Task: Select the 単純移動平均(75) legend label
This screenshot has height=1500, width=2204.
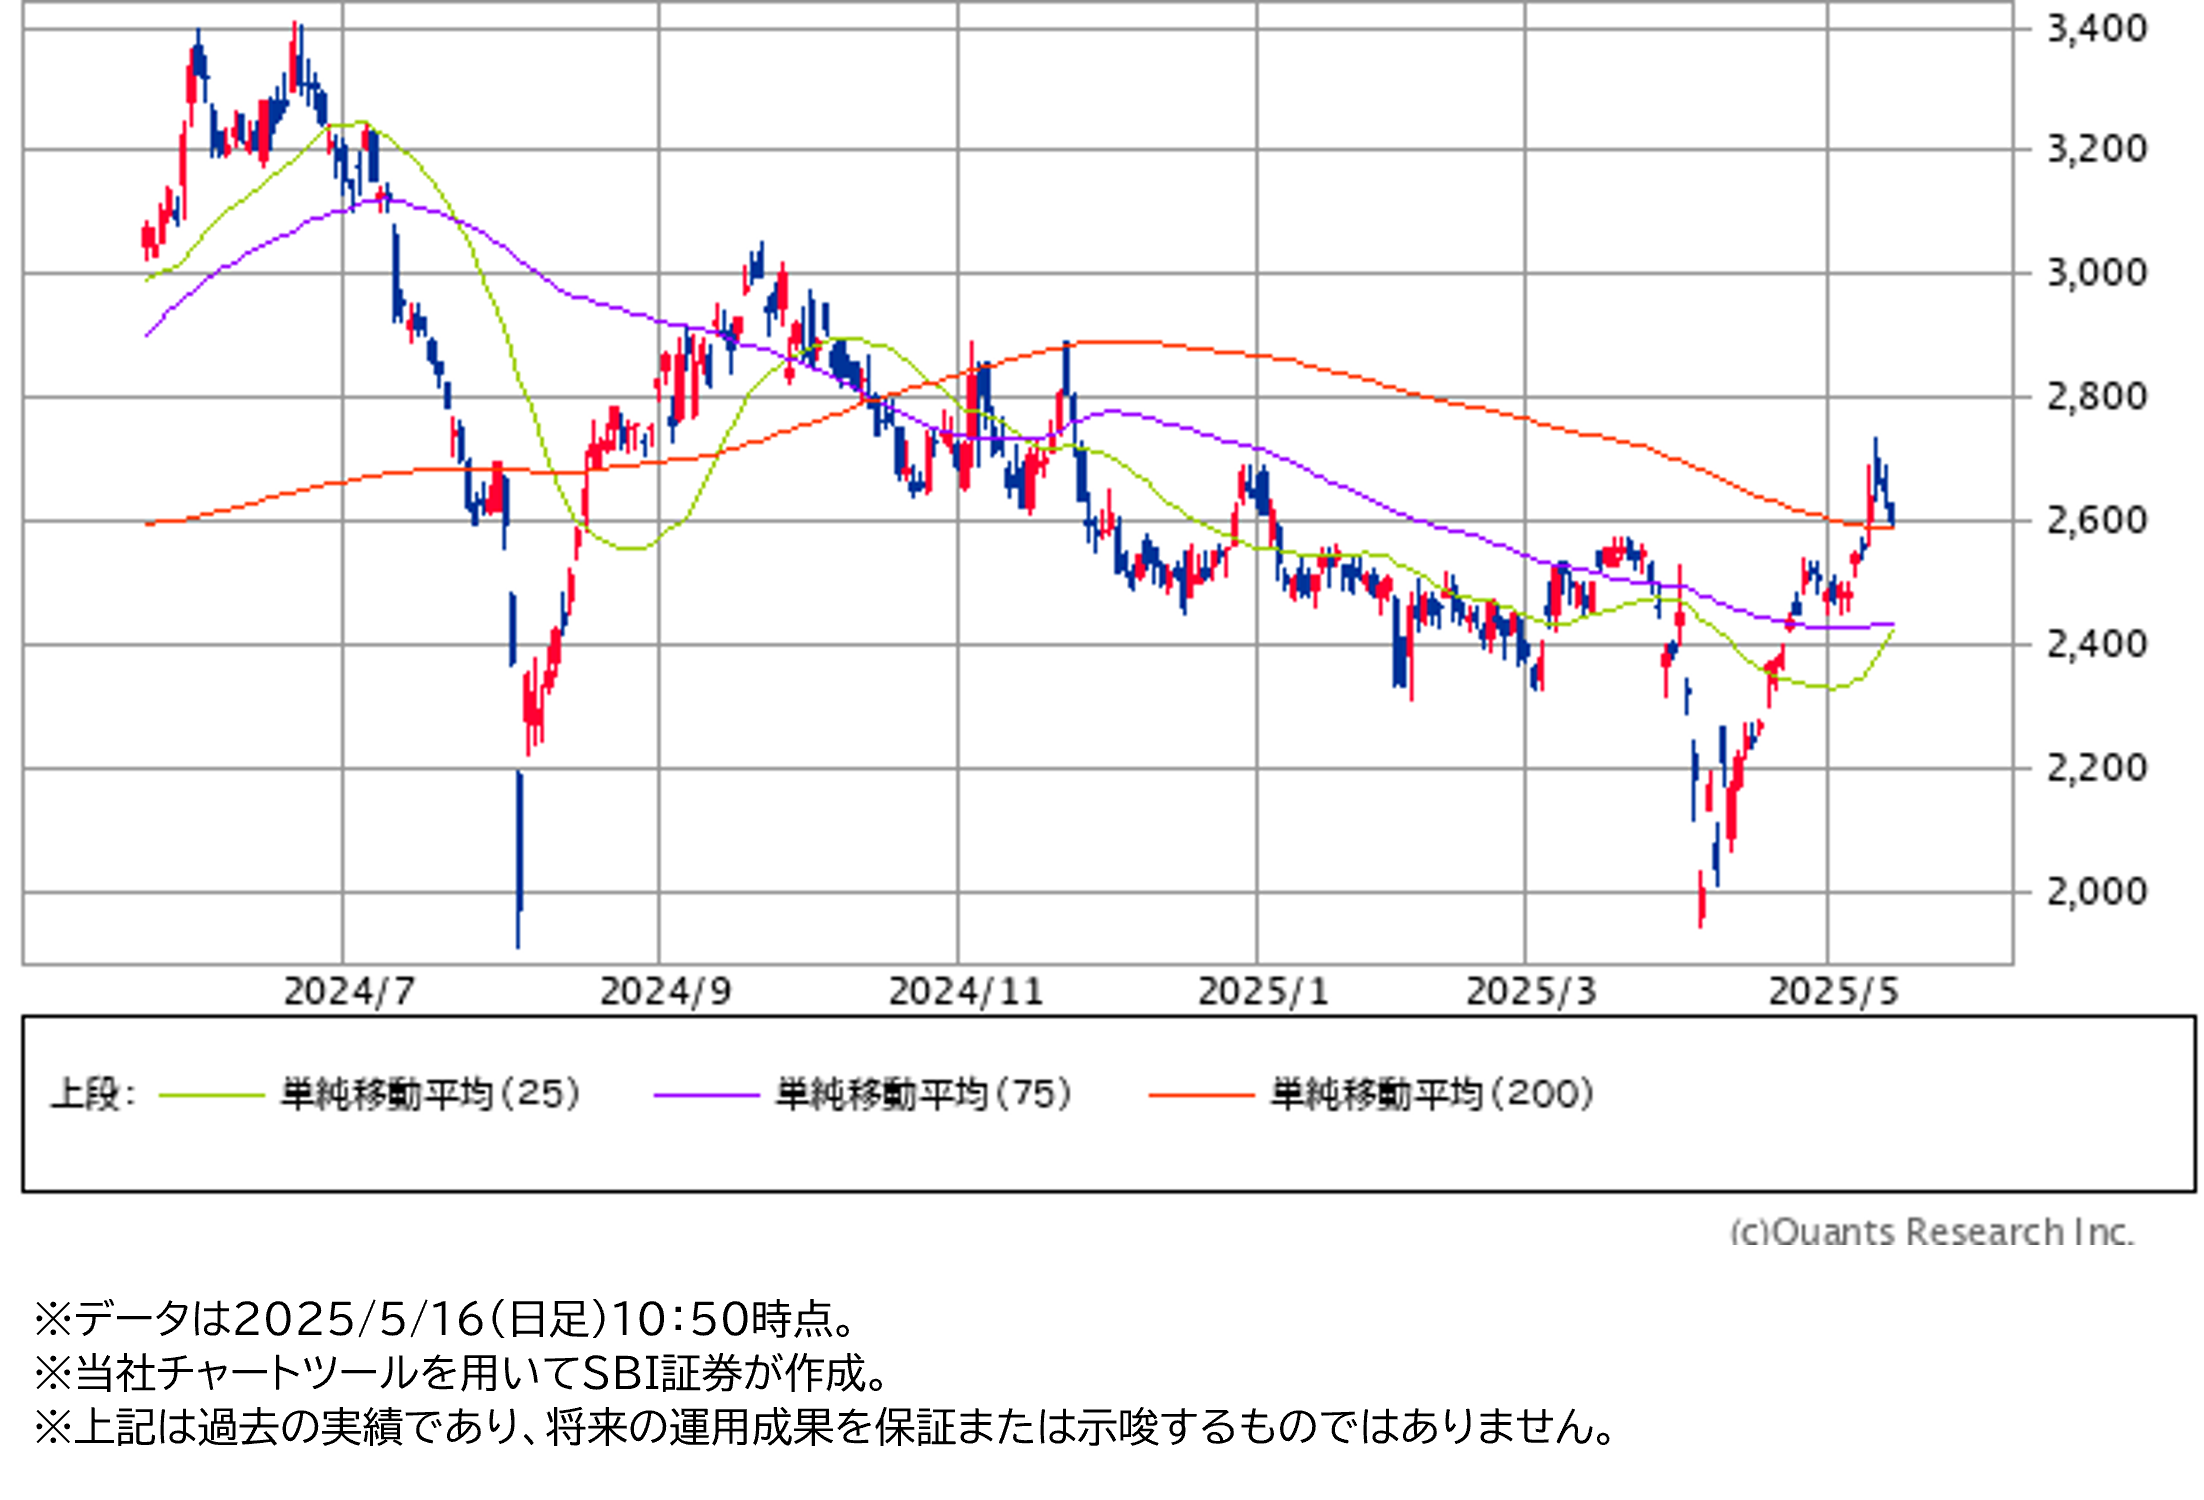Action: coord(924,1094)
